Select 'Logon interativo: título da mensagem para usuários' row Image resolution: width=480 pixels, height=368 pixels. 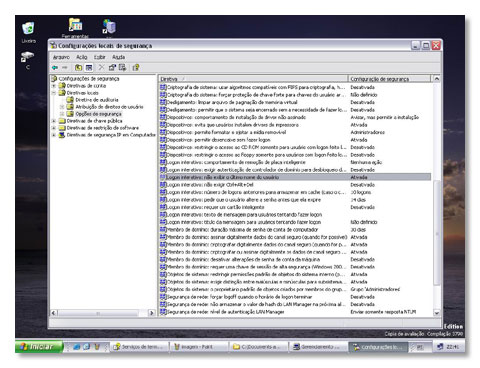295,222
